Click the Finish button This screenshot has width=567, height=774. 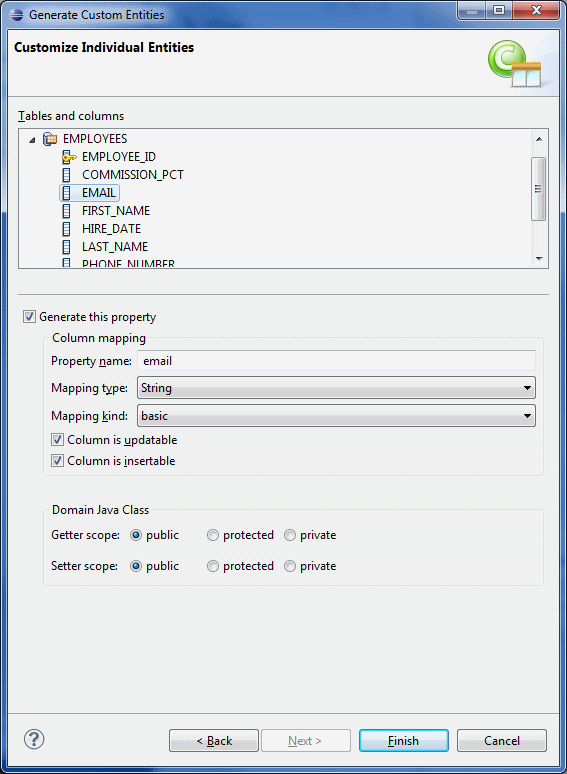pos(404,740)
